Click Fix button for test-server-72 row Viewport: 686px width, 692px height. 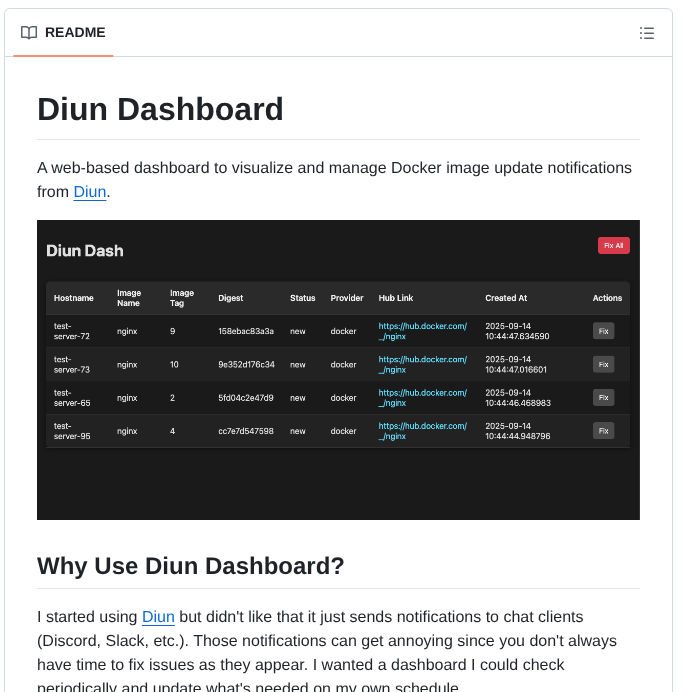point(603,331)
